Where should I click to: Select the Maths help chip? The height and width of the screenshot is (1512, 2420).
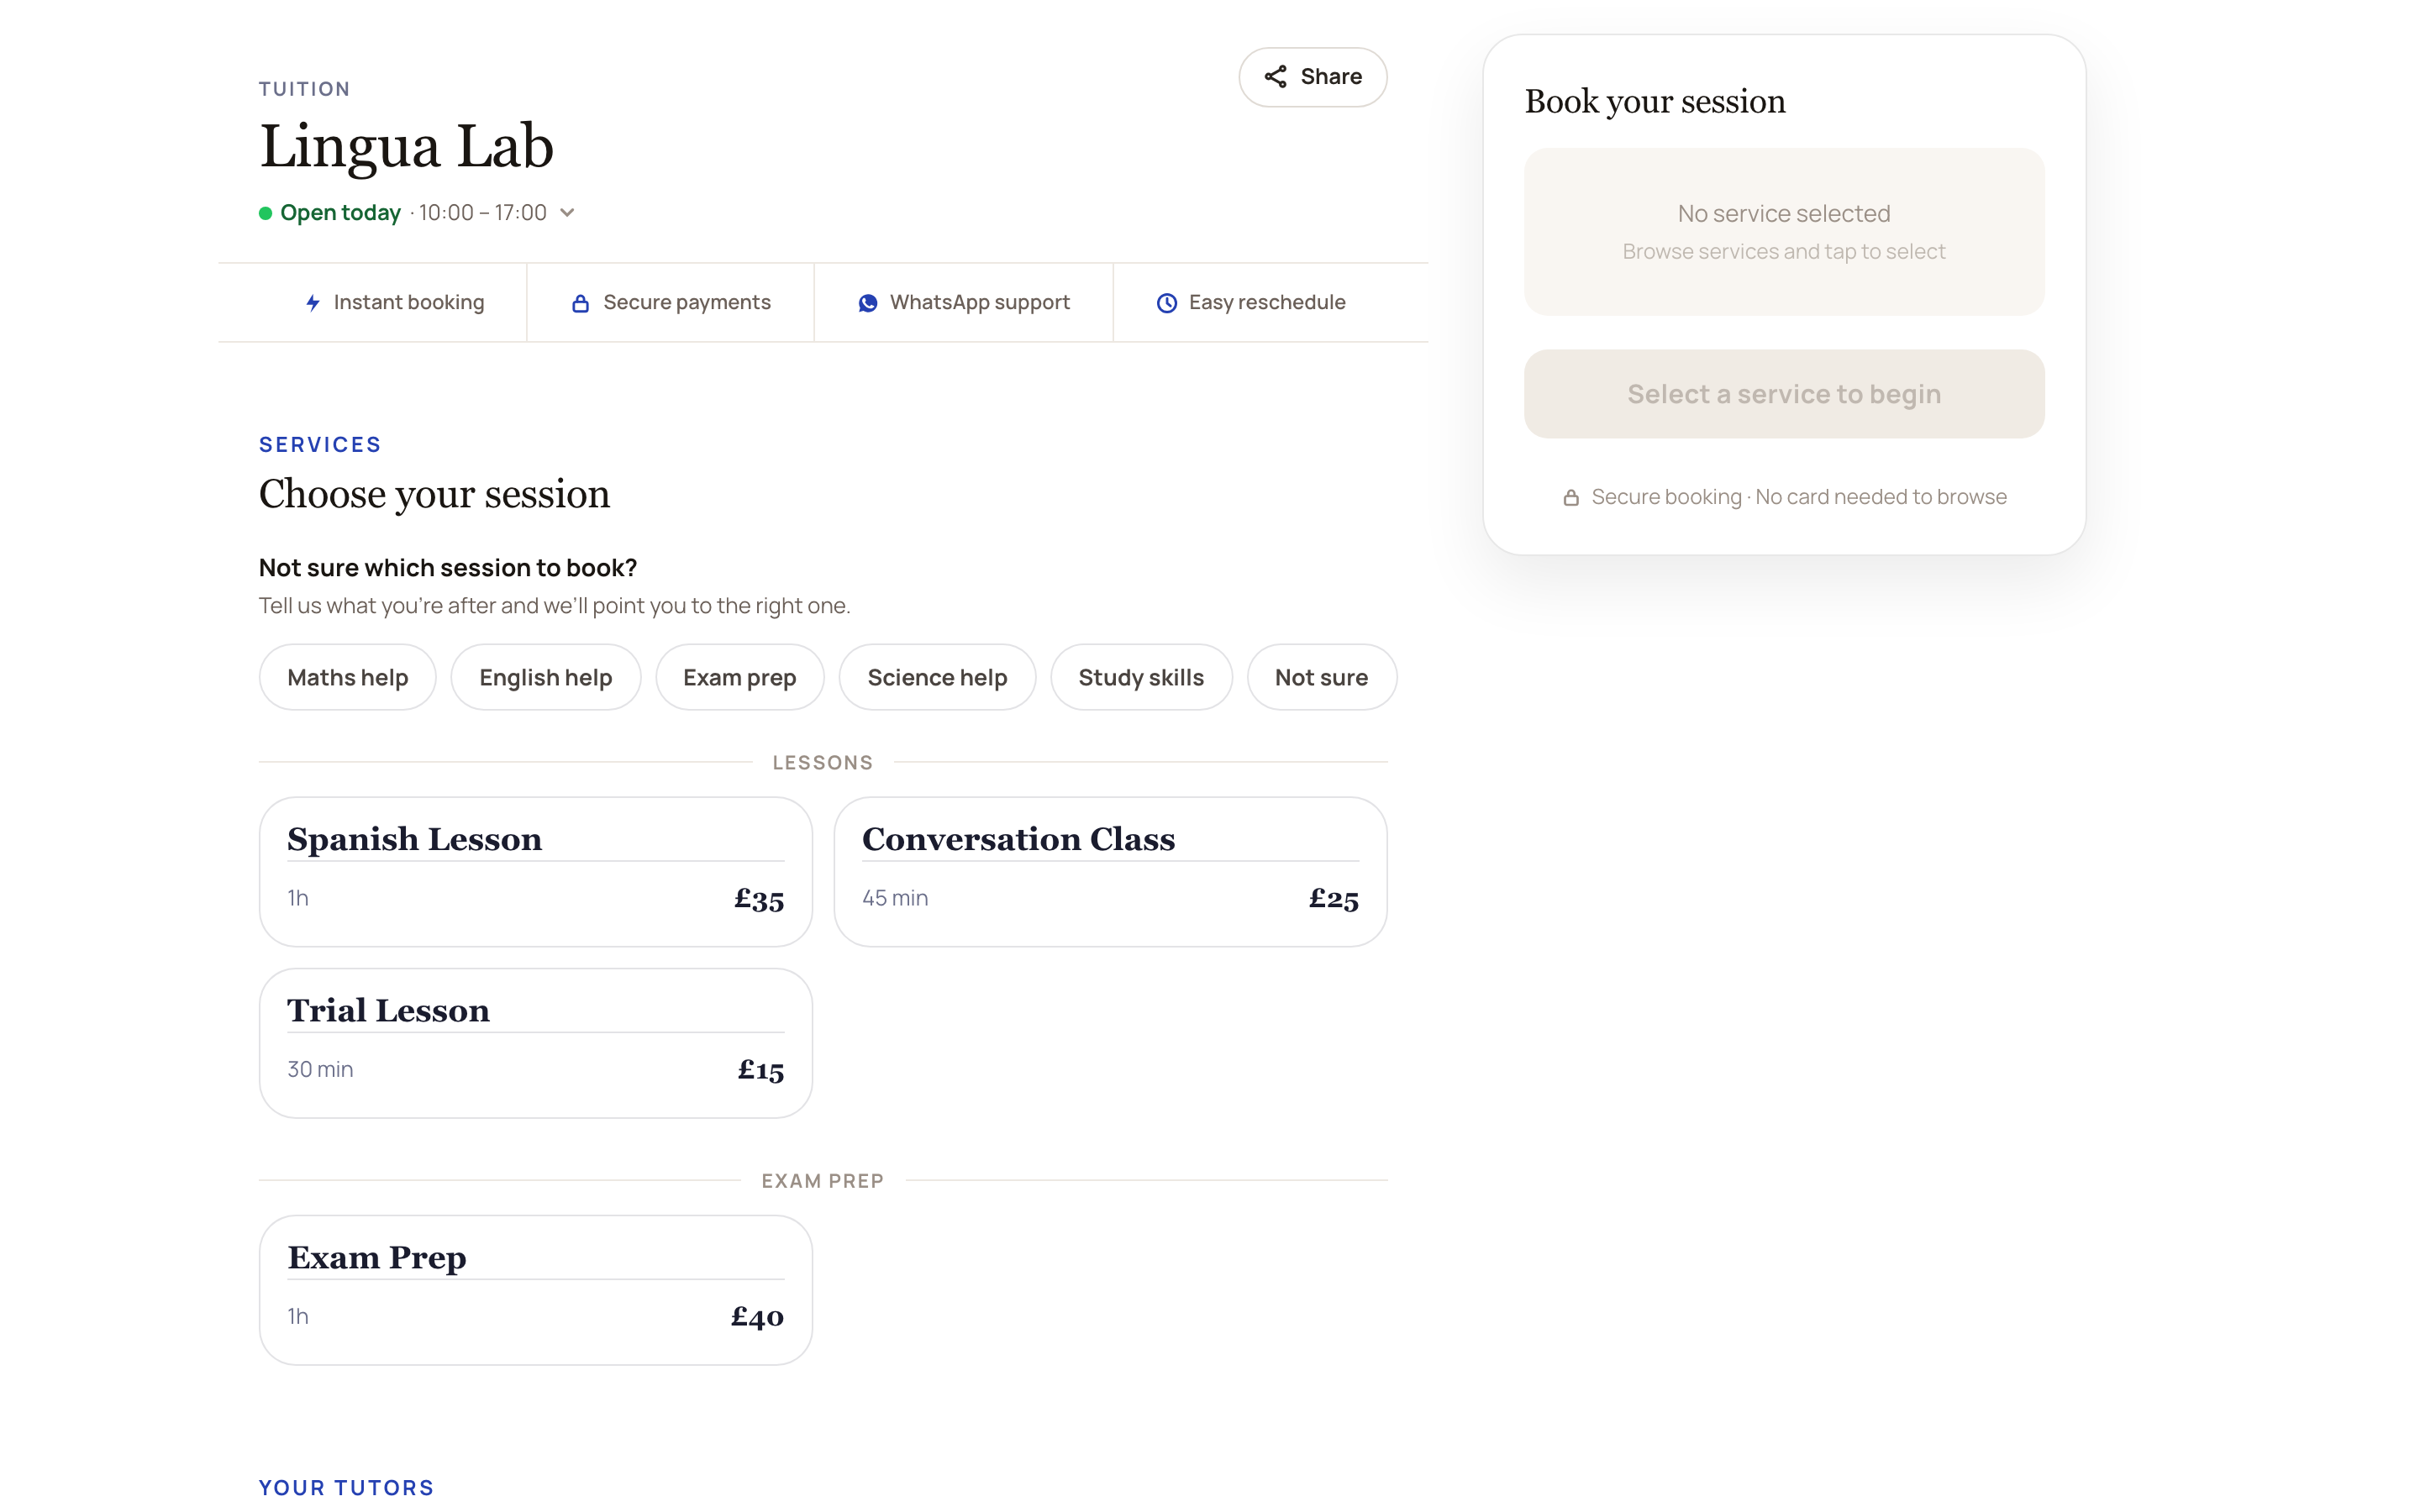(x=347, y=677)
